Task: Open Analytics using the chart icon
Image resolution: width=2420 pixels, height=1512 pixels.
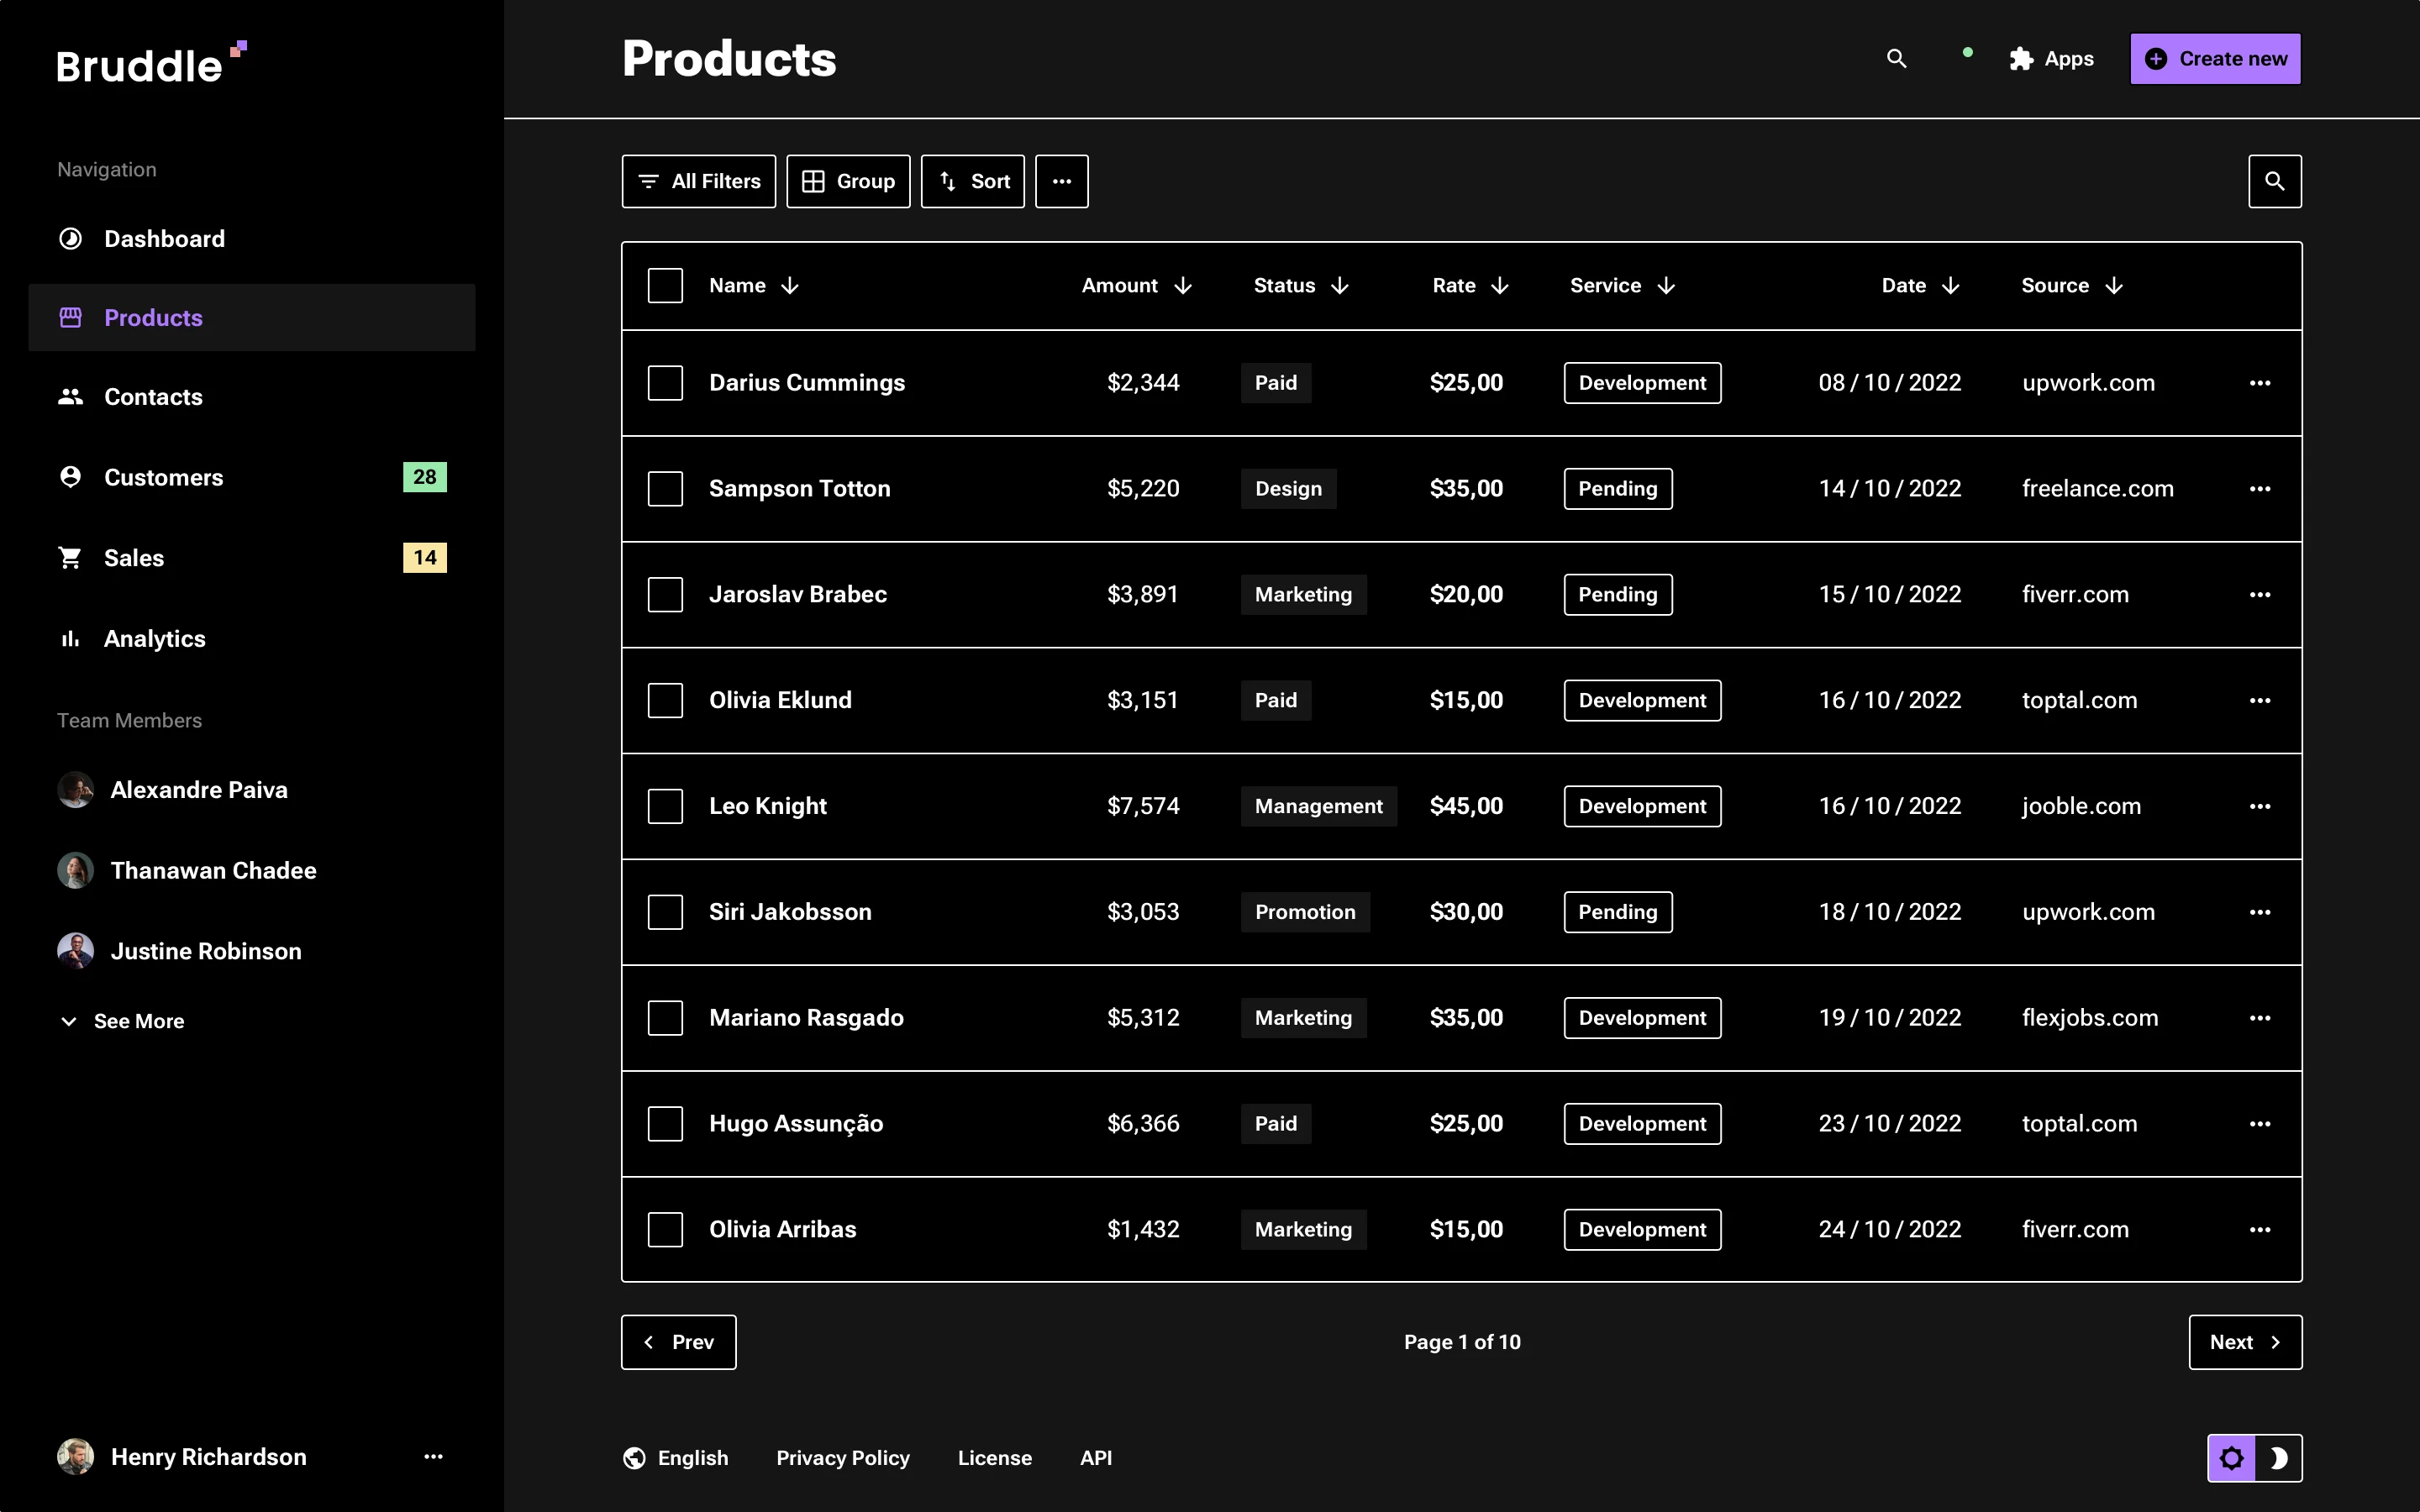Action: point(70,638)
